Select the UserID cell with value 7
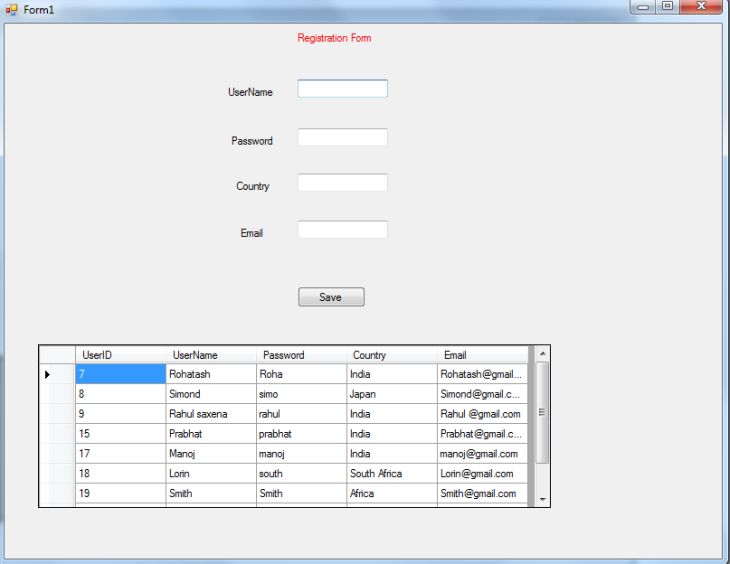 coord(121,374)
